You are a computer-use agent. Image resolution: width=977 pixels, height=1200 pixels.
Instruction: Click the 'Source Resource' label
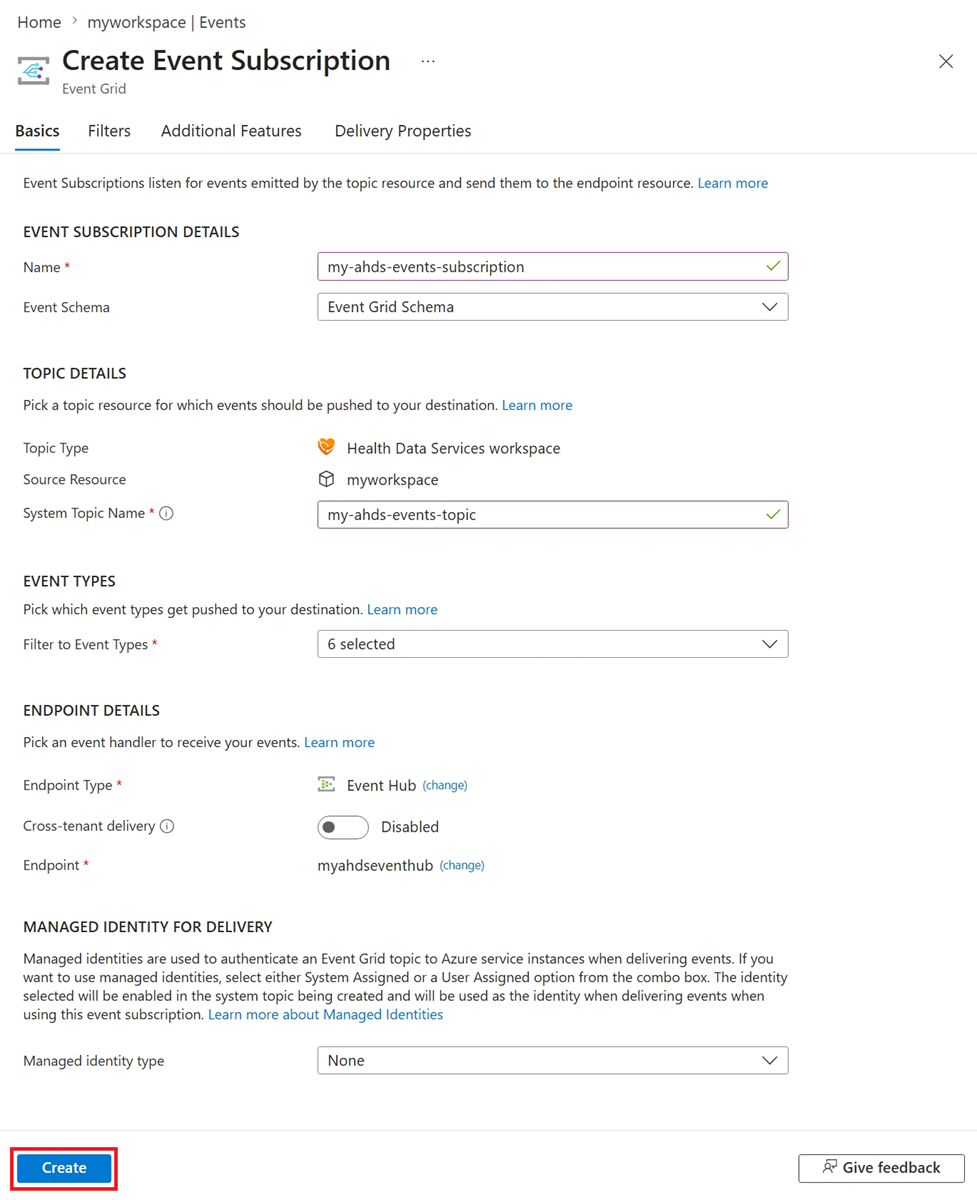click(74, 480)
